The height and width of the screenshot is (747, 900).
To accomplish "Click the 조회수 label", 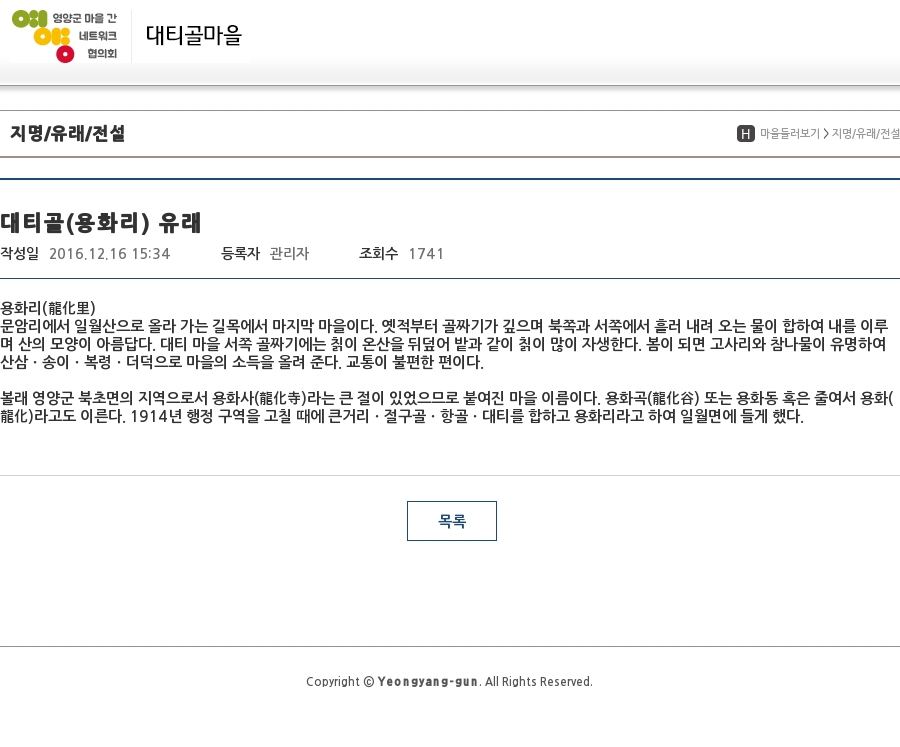I will tap(378, 254).
